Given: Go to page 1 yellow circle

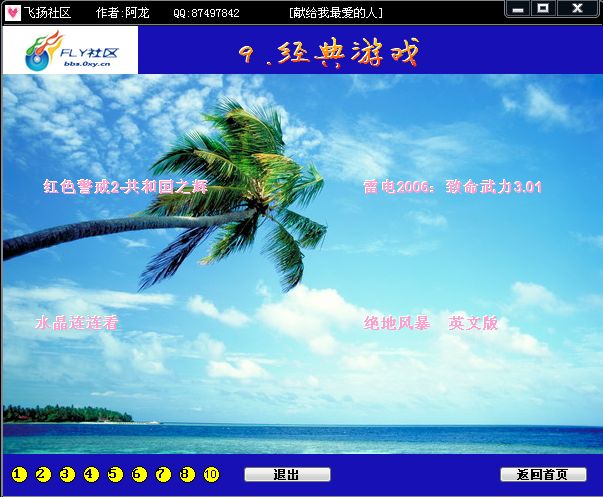Looking at the screenshot, I should [x=19, y=474].
